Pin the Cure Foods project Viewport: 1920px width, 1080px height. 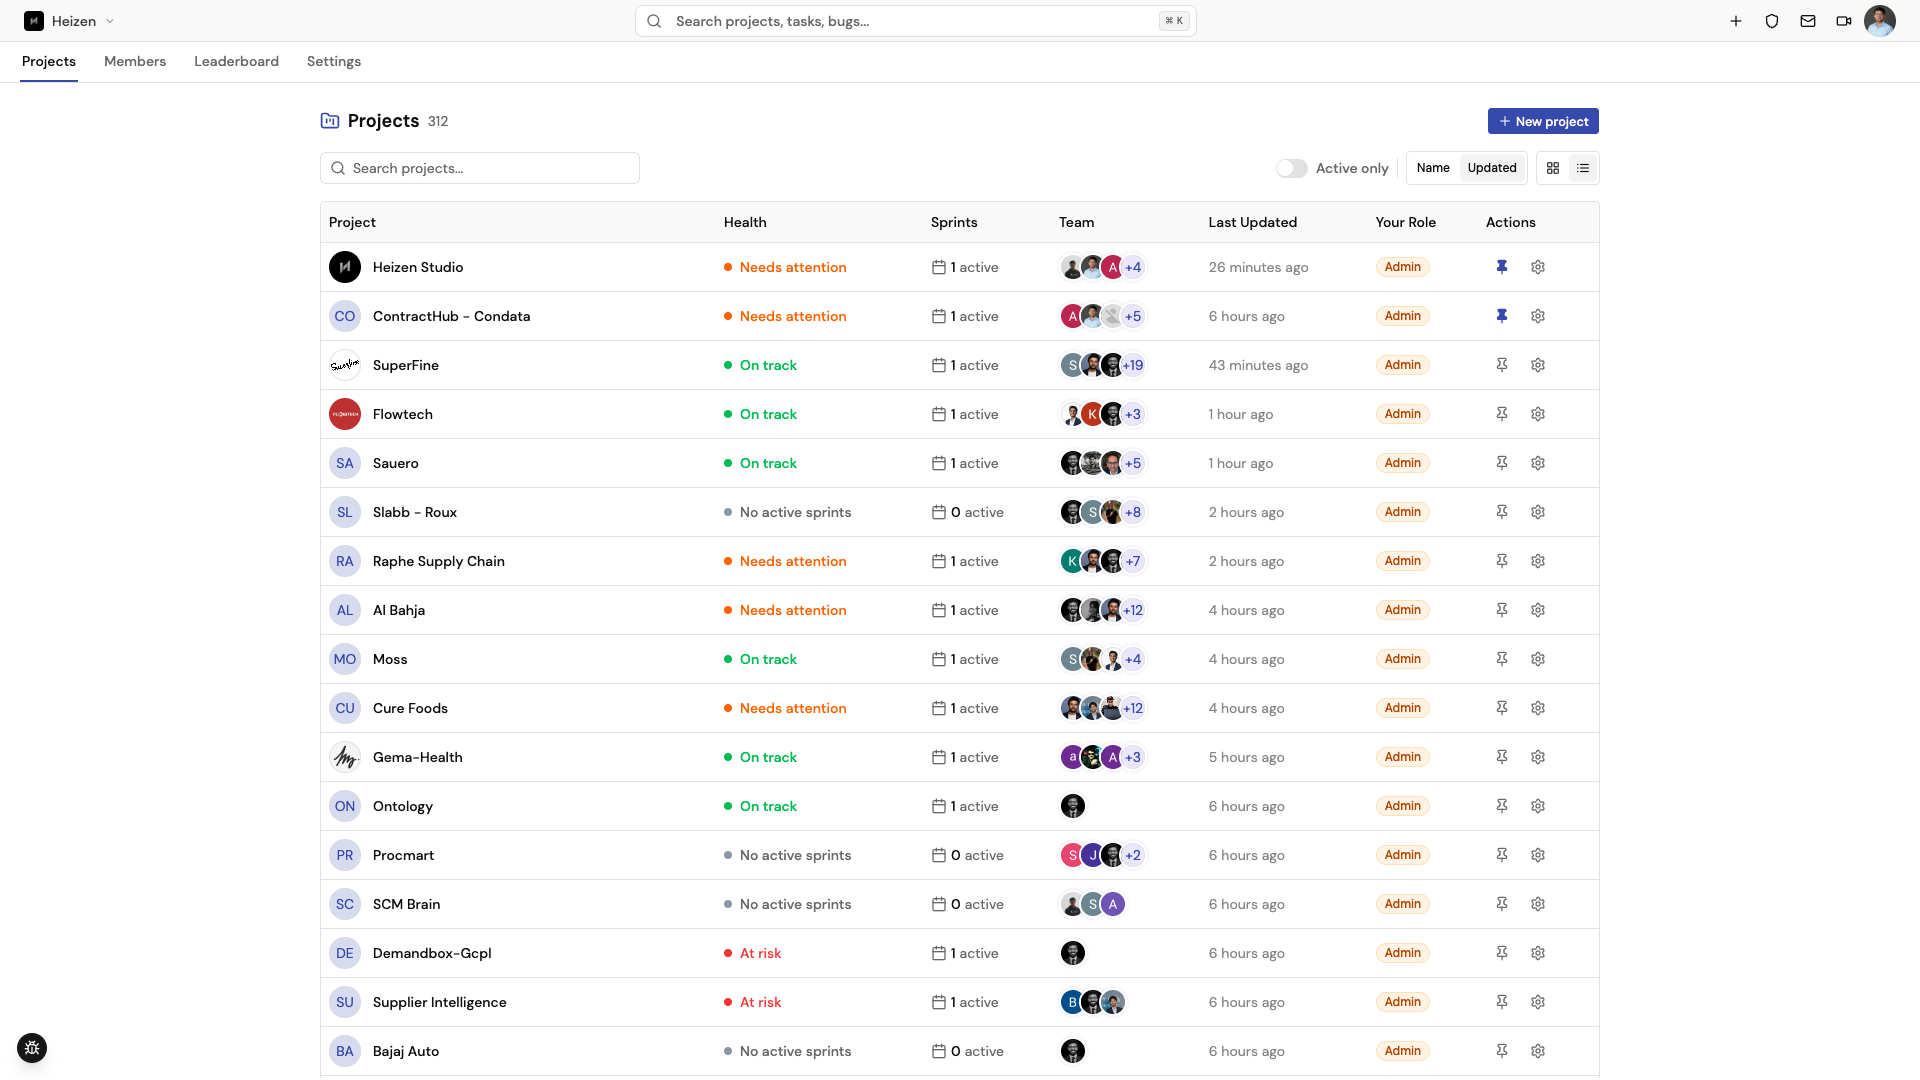click(x=1502, y=708)
